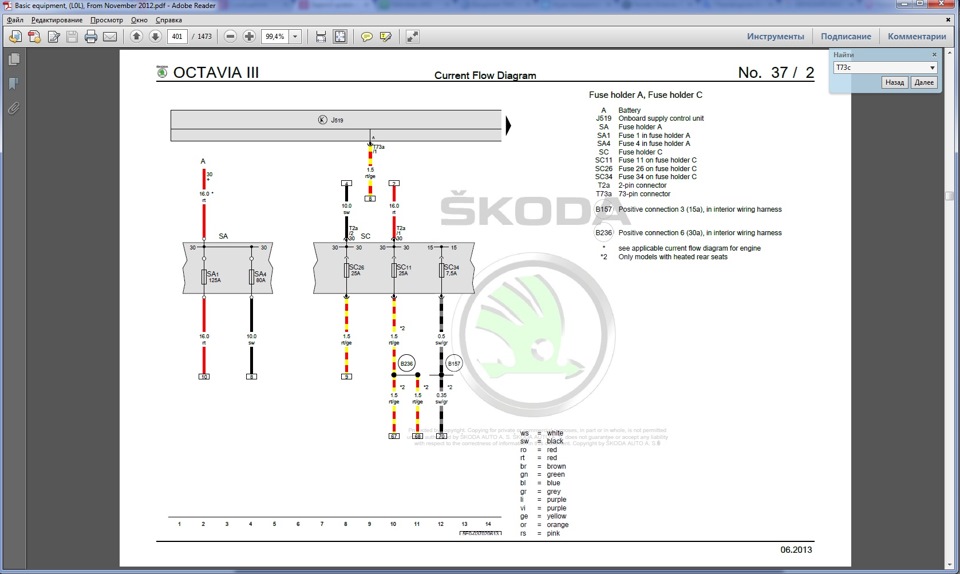Close the Найти search panel

point(934,54)
